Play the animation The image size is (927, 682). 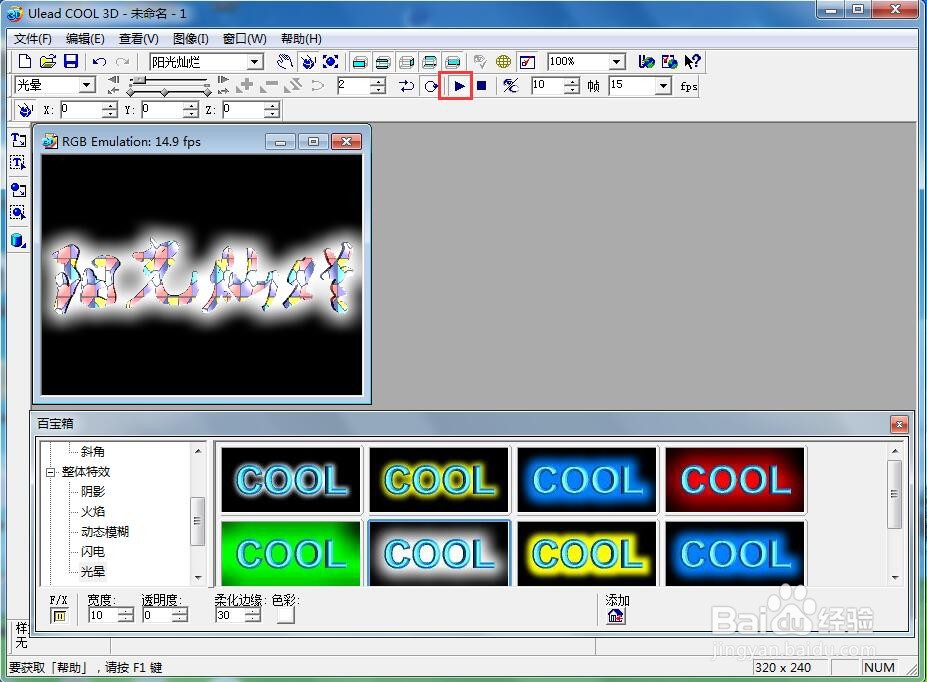point(459,86)
